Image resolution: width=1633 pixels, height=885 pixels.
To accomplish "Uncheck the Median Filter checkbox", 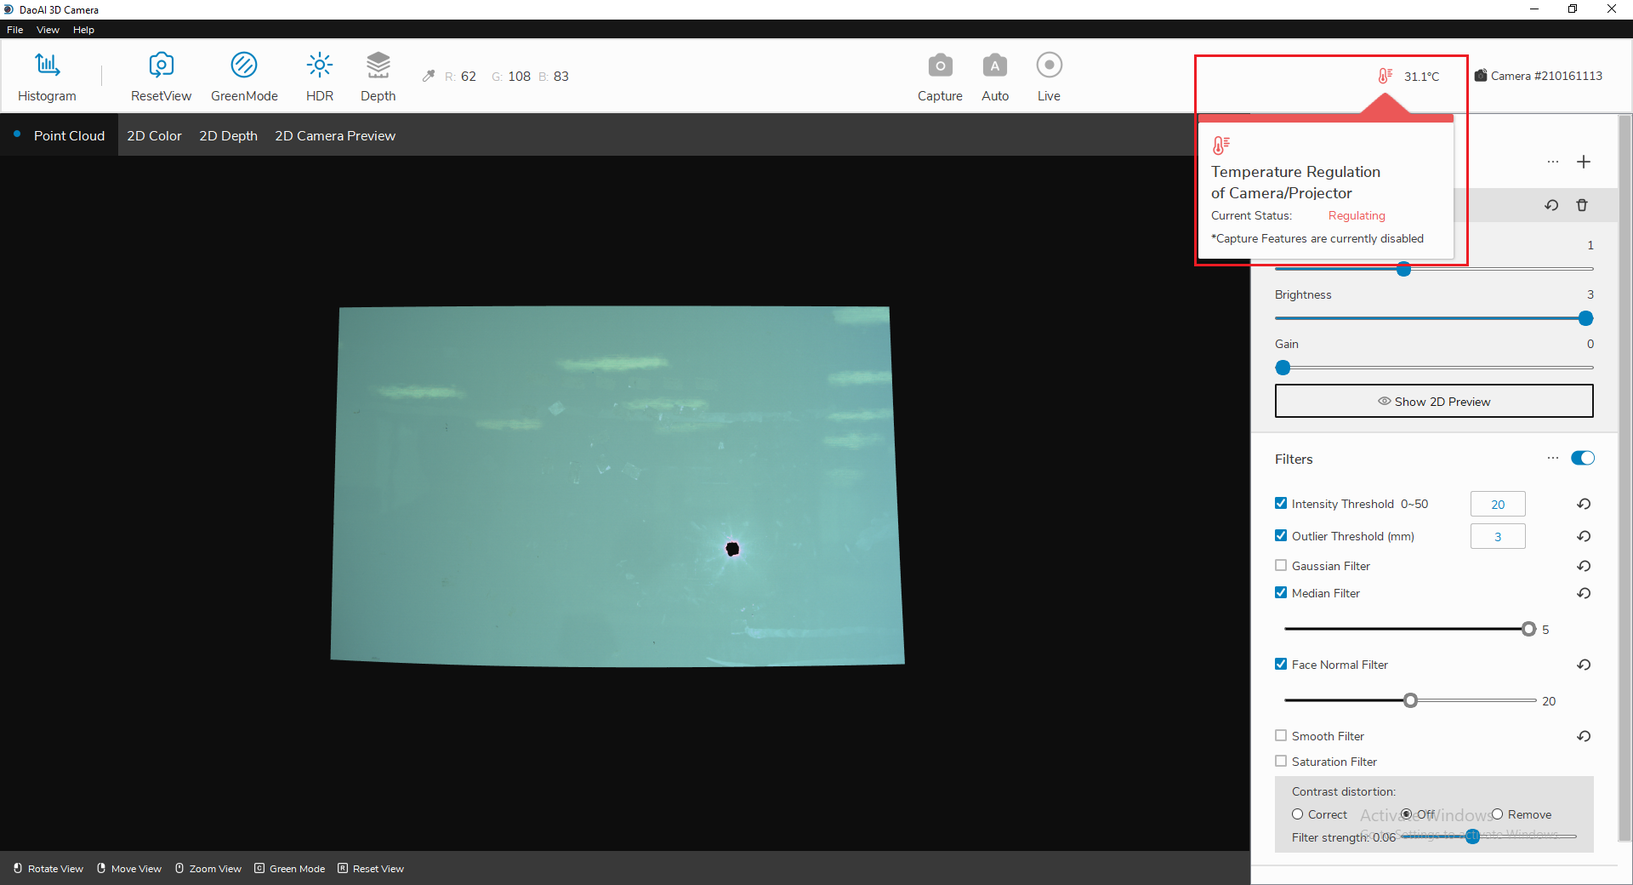I will [1281, 593].
